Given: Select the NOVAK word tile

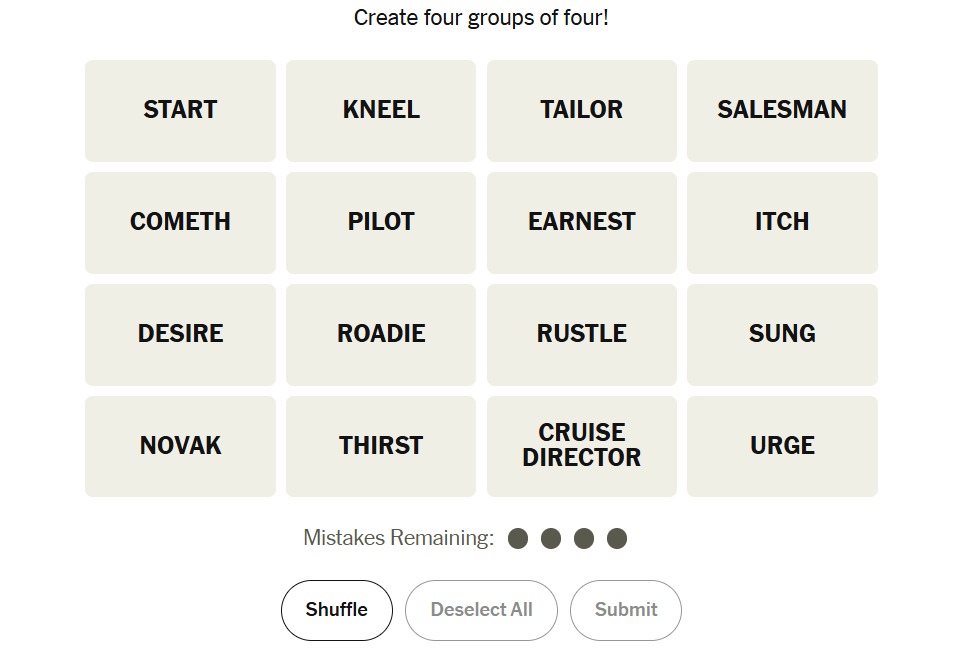Looking at the screenshot, I should pos(180,446).
